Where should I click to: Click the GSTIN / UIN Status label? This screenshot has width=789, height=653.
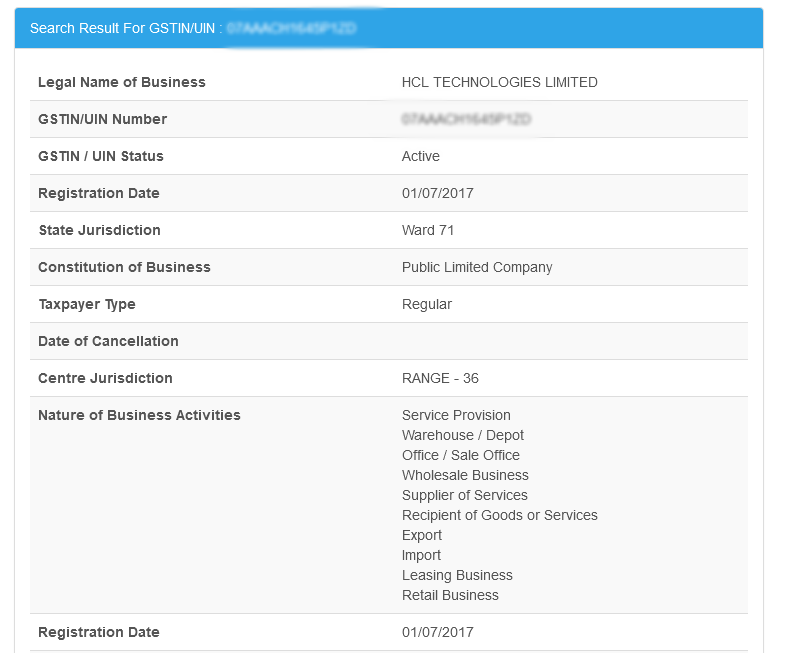100,156
